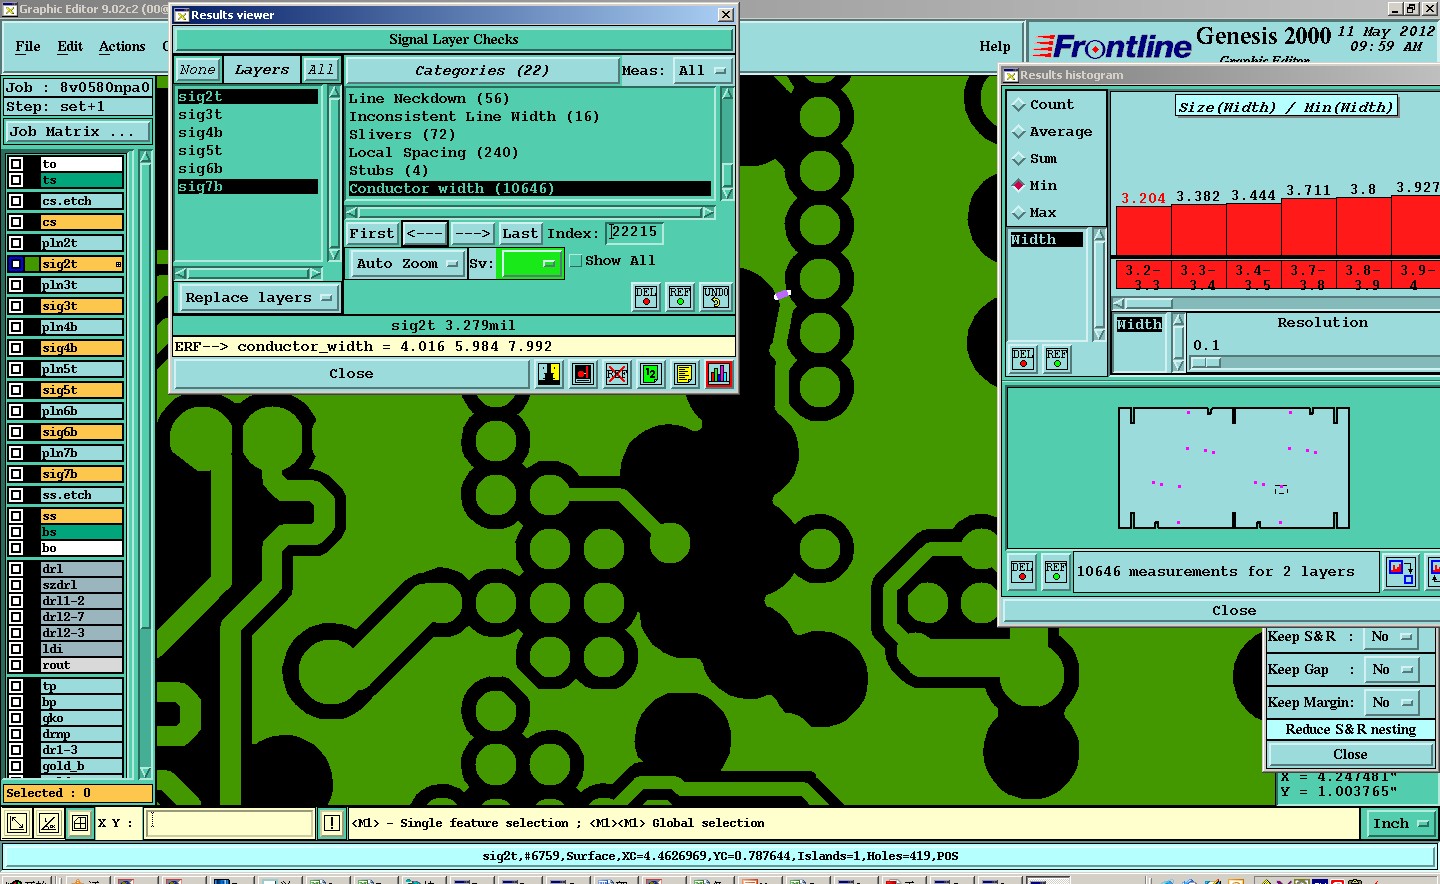This screenshot has width=1440, height=884.
Task: Click the next result arrow button
Action: (473, 234)
